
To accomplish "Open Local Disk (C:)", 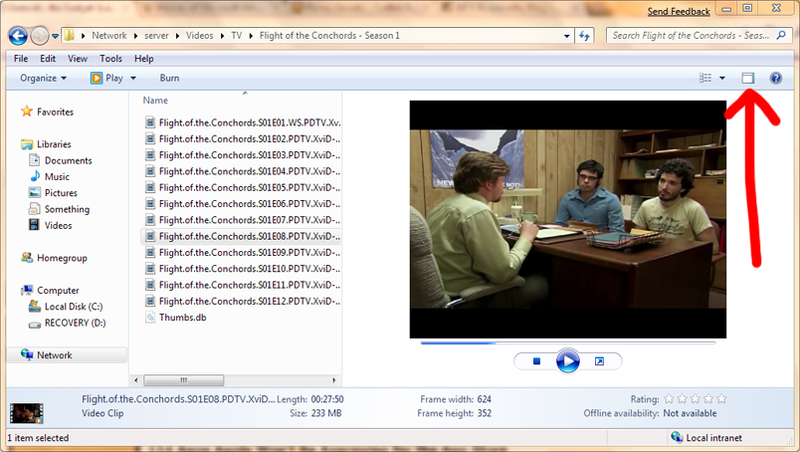I will (73, 307).
